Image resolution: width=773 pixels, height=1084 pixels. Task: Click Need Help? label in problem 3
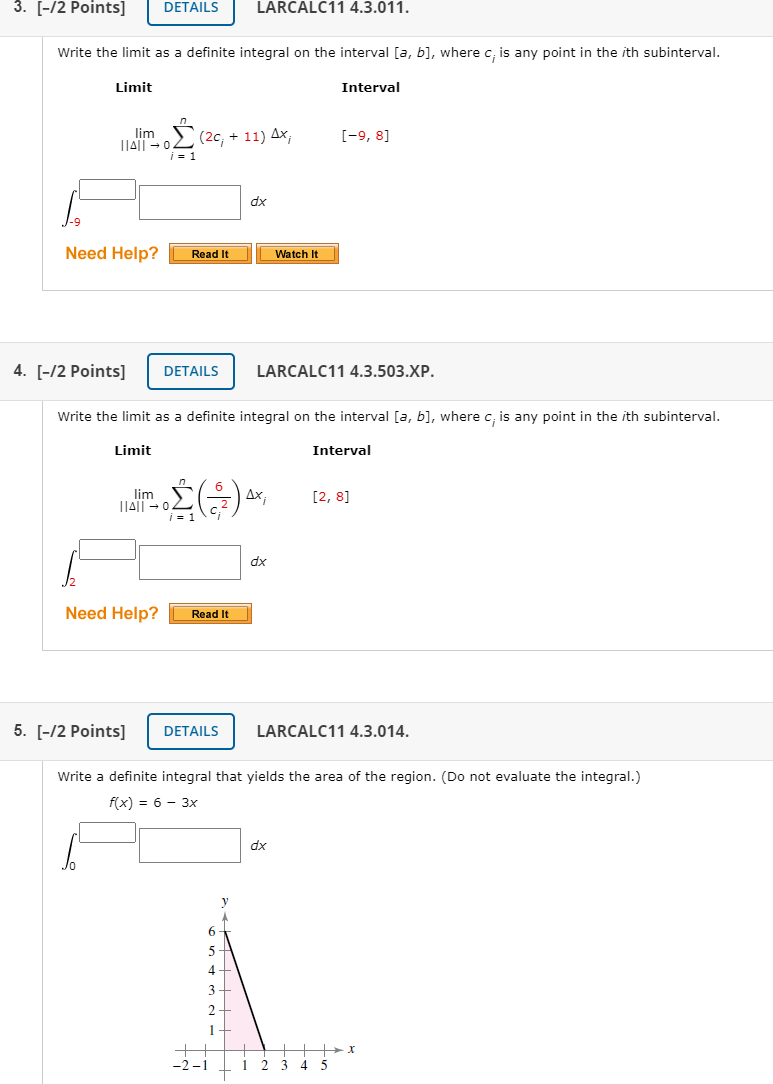(111, 253)
